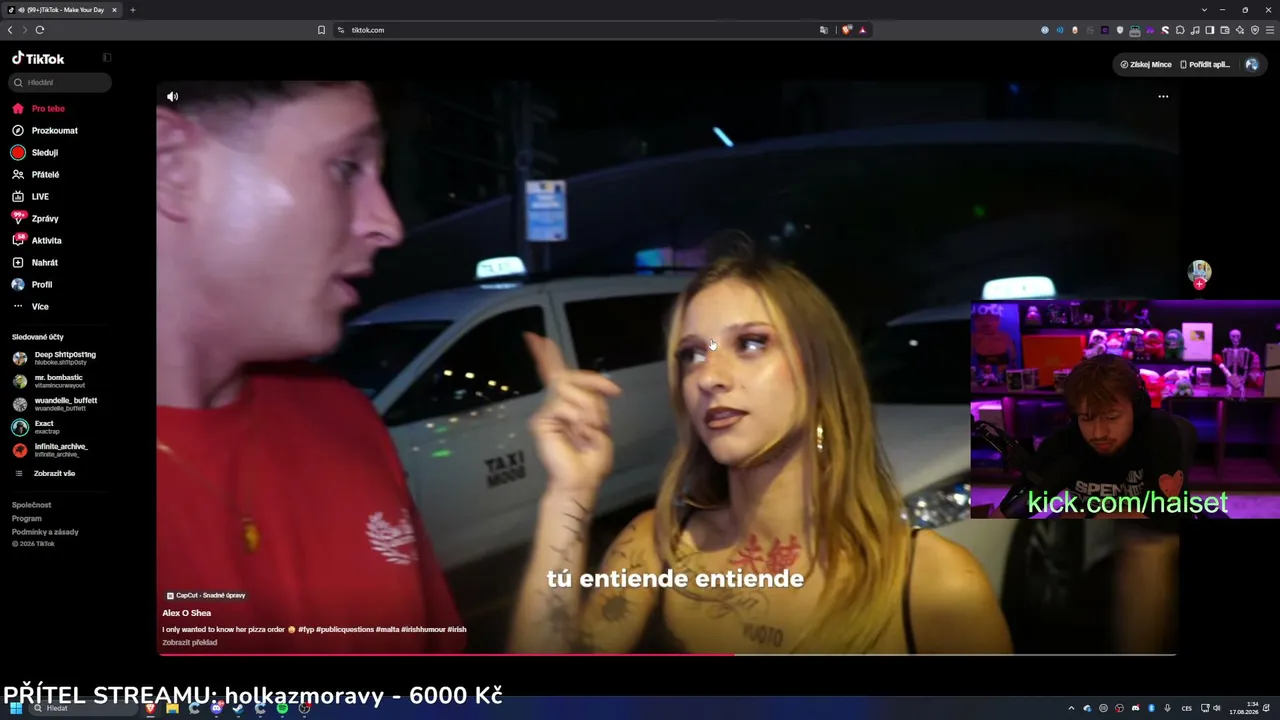Open the Brave VPN shield icon
Viewport: 1280px width, 720px height.
[x=1255, y=30]
